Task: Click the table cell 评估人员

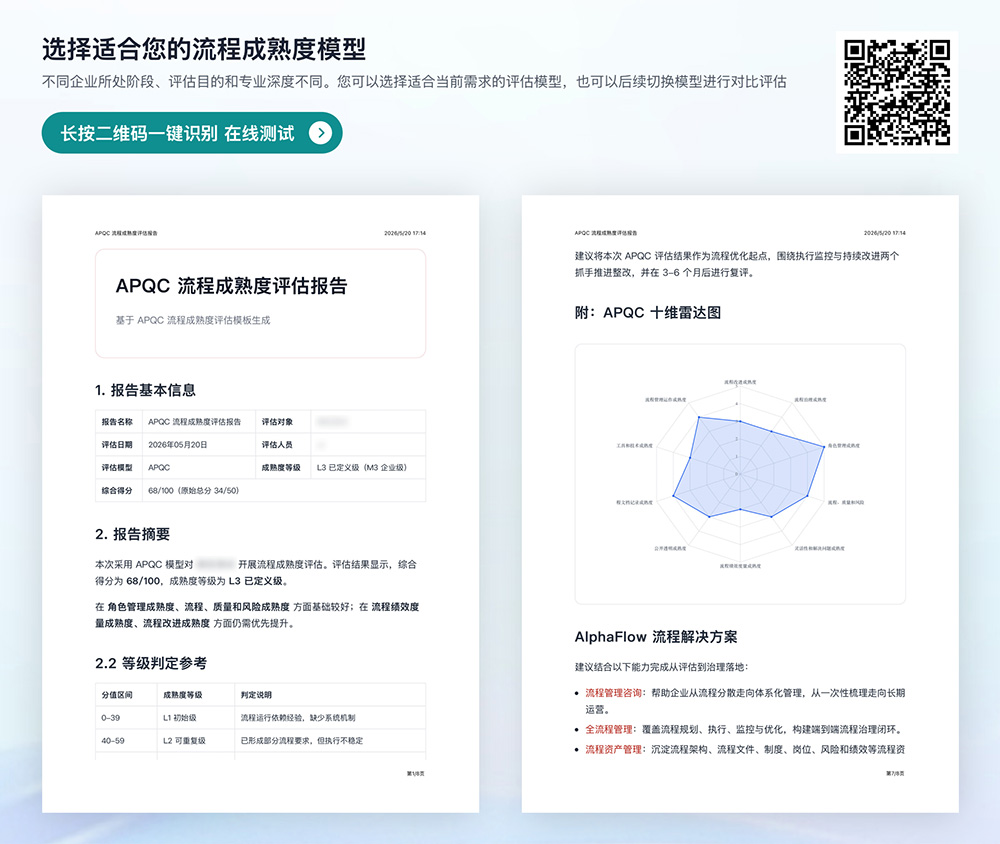Action: [x=283, y=445]
